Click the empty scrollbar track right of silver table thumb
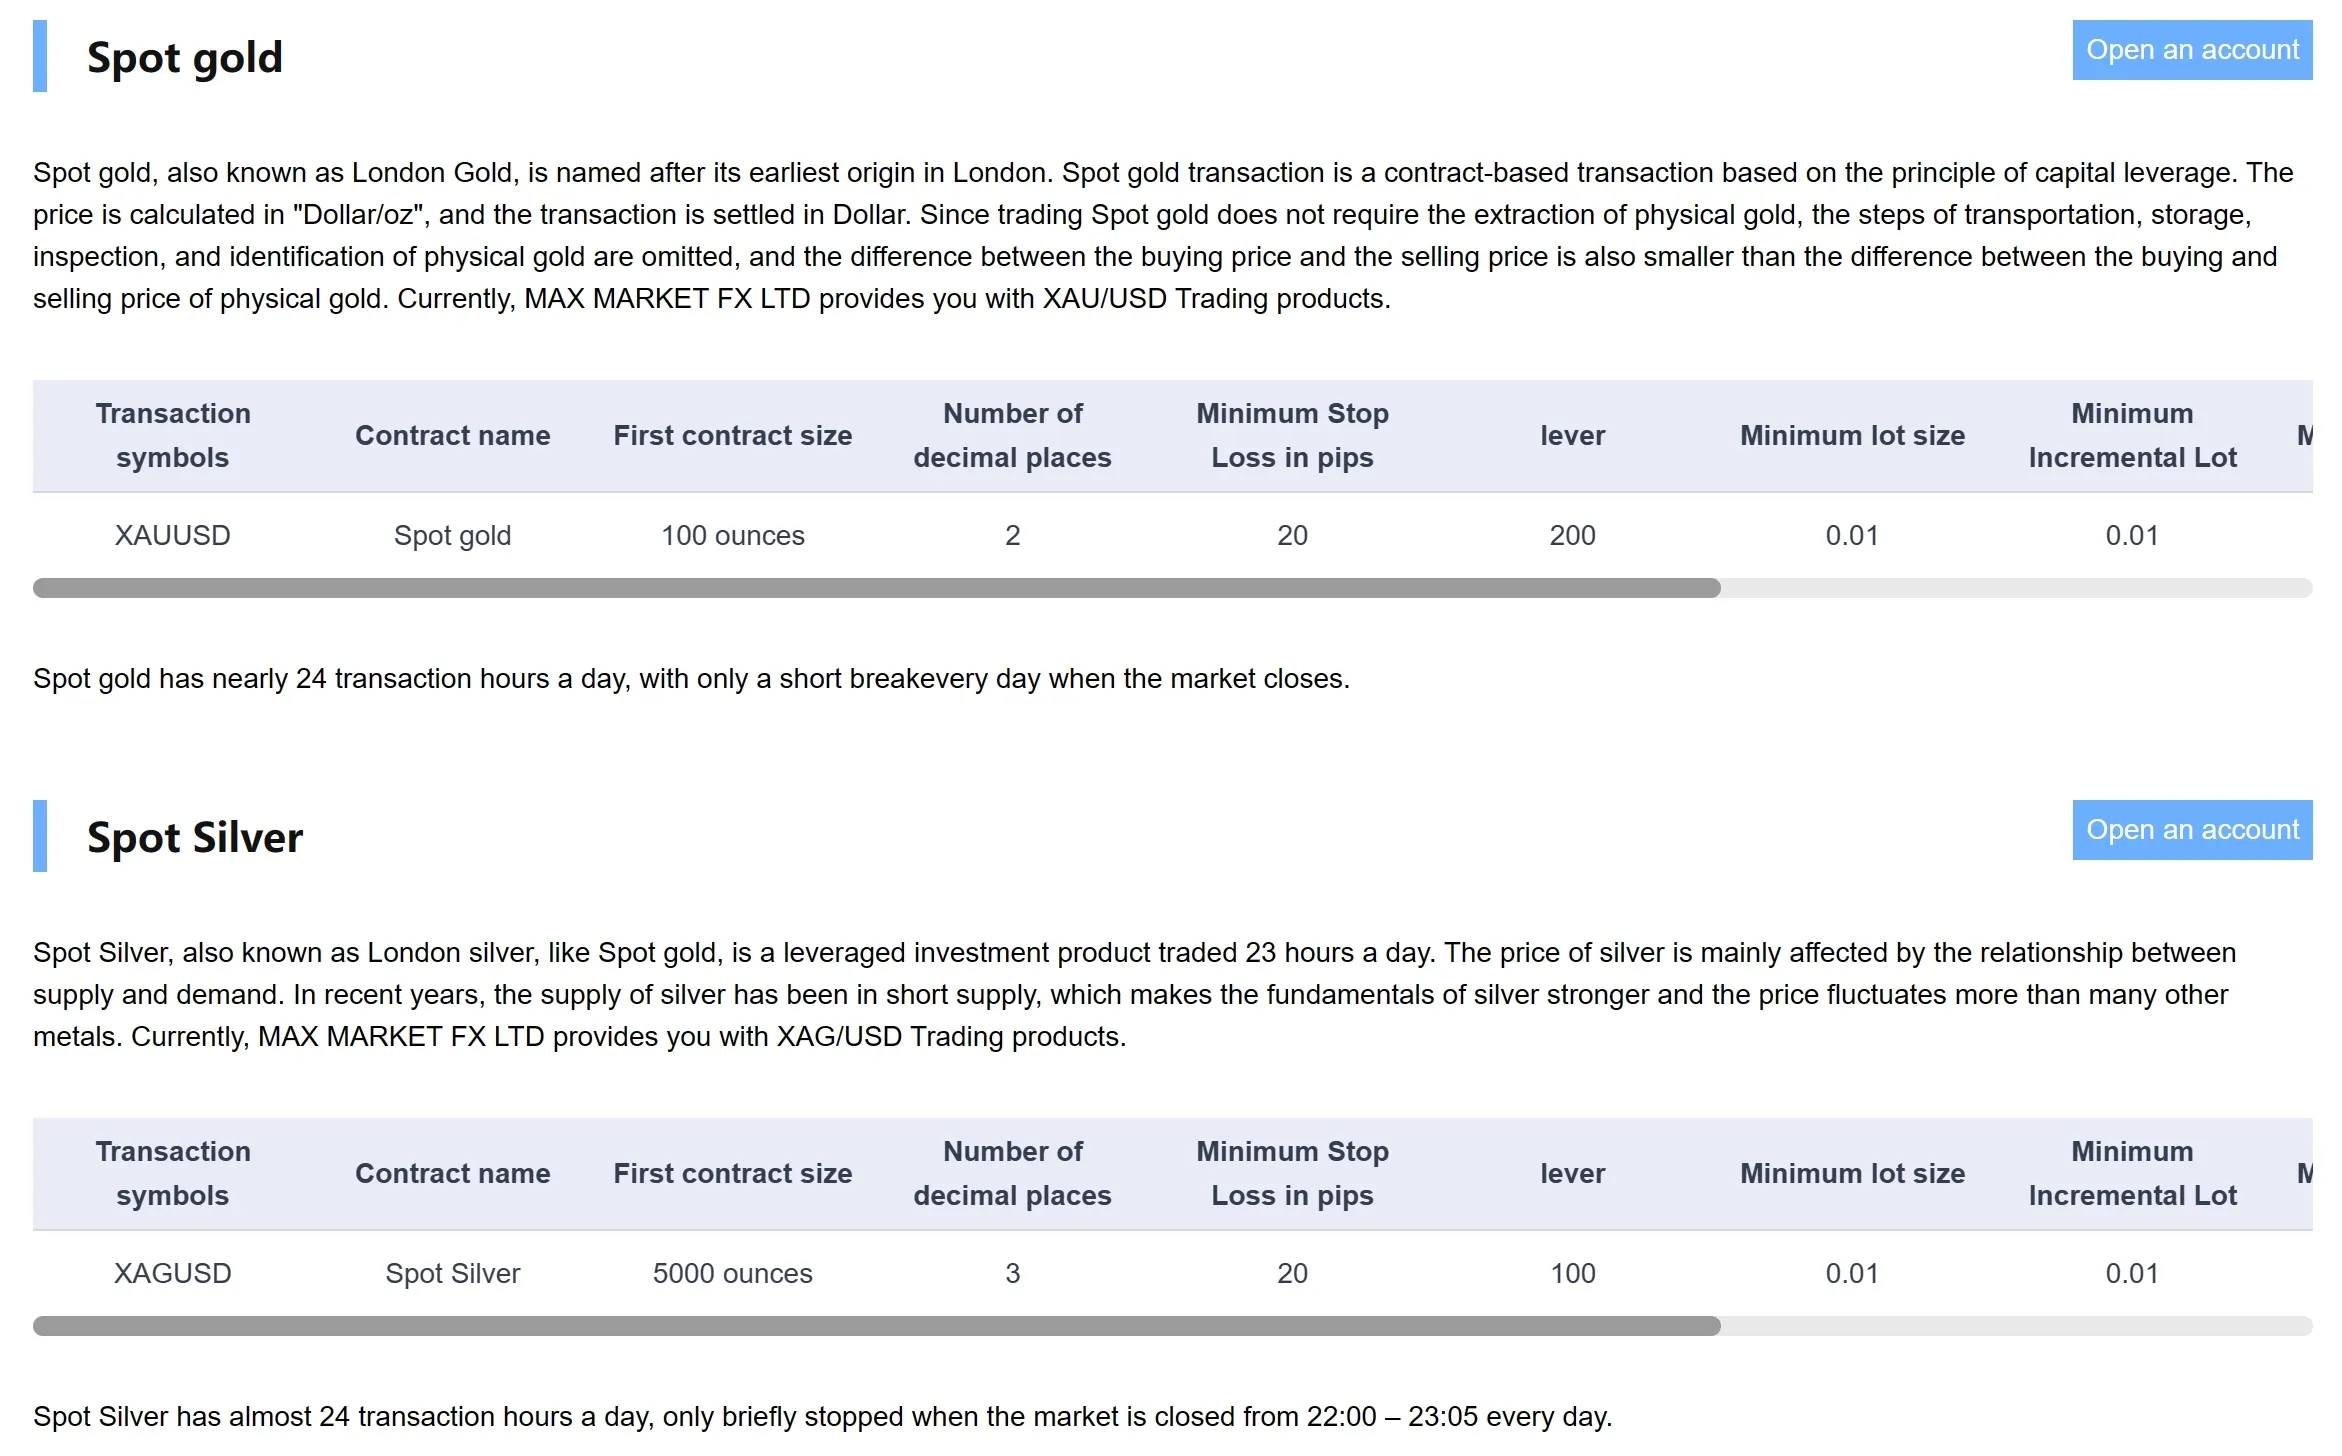The height and width of the screenshot is (1456, 2342). (2016, 1326)
